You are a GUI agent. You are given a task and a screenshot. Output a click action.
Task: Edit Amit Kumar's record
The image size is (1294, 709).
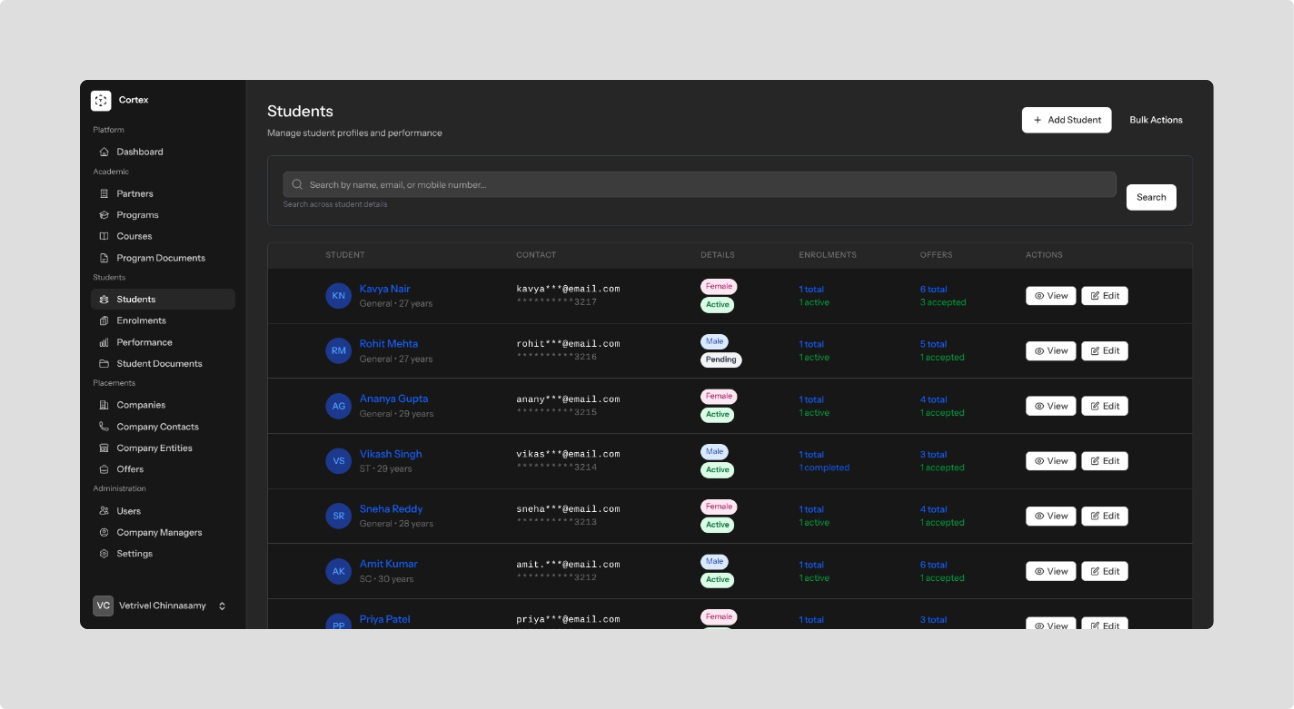click(x=1104, y=571)
